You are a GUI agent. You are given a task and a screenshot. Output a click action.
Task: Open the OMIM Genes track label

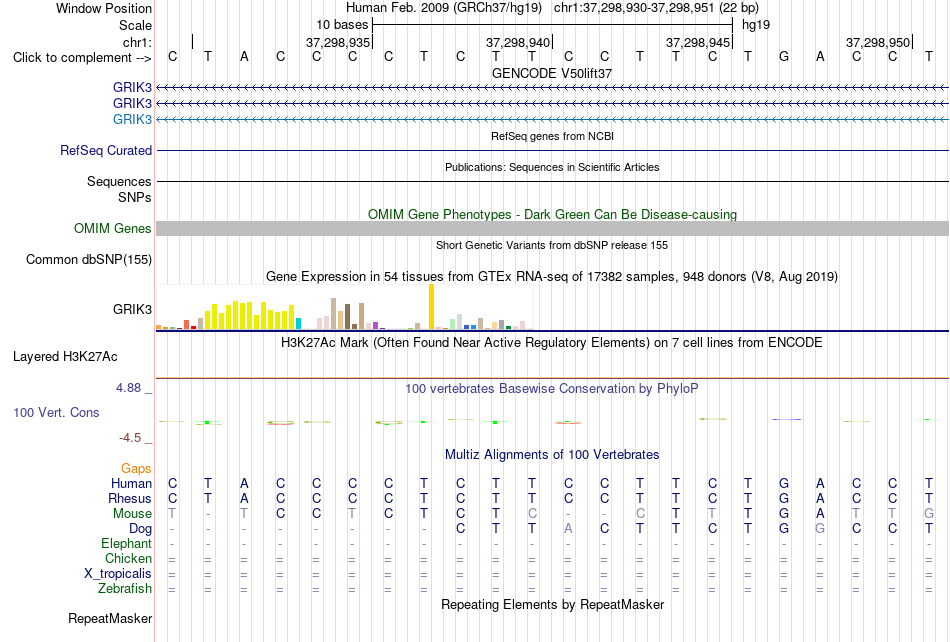point(113,228)
